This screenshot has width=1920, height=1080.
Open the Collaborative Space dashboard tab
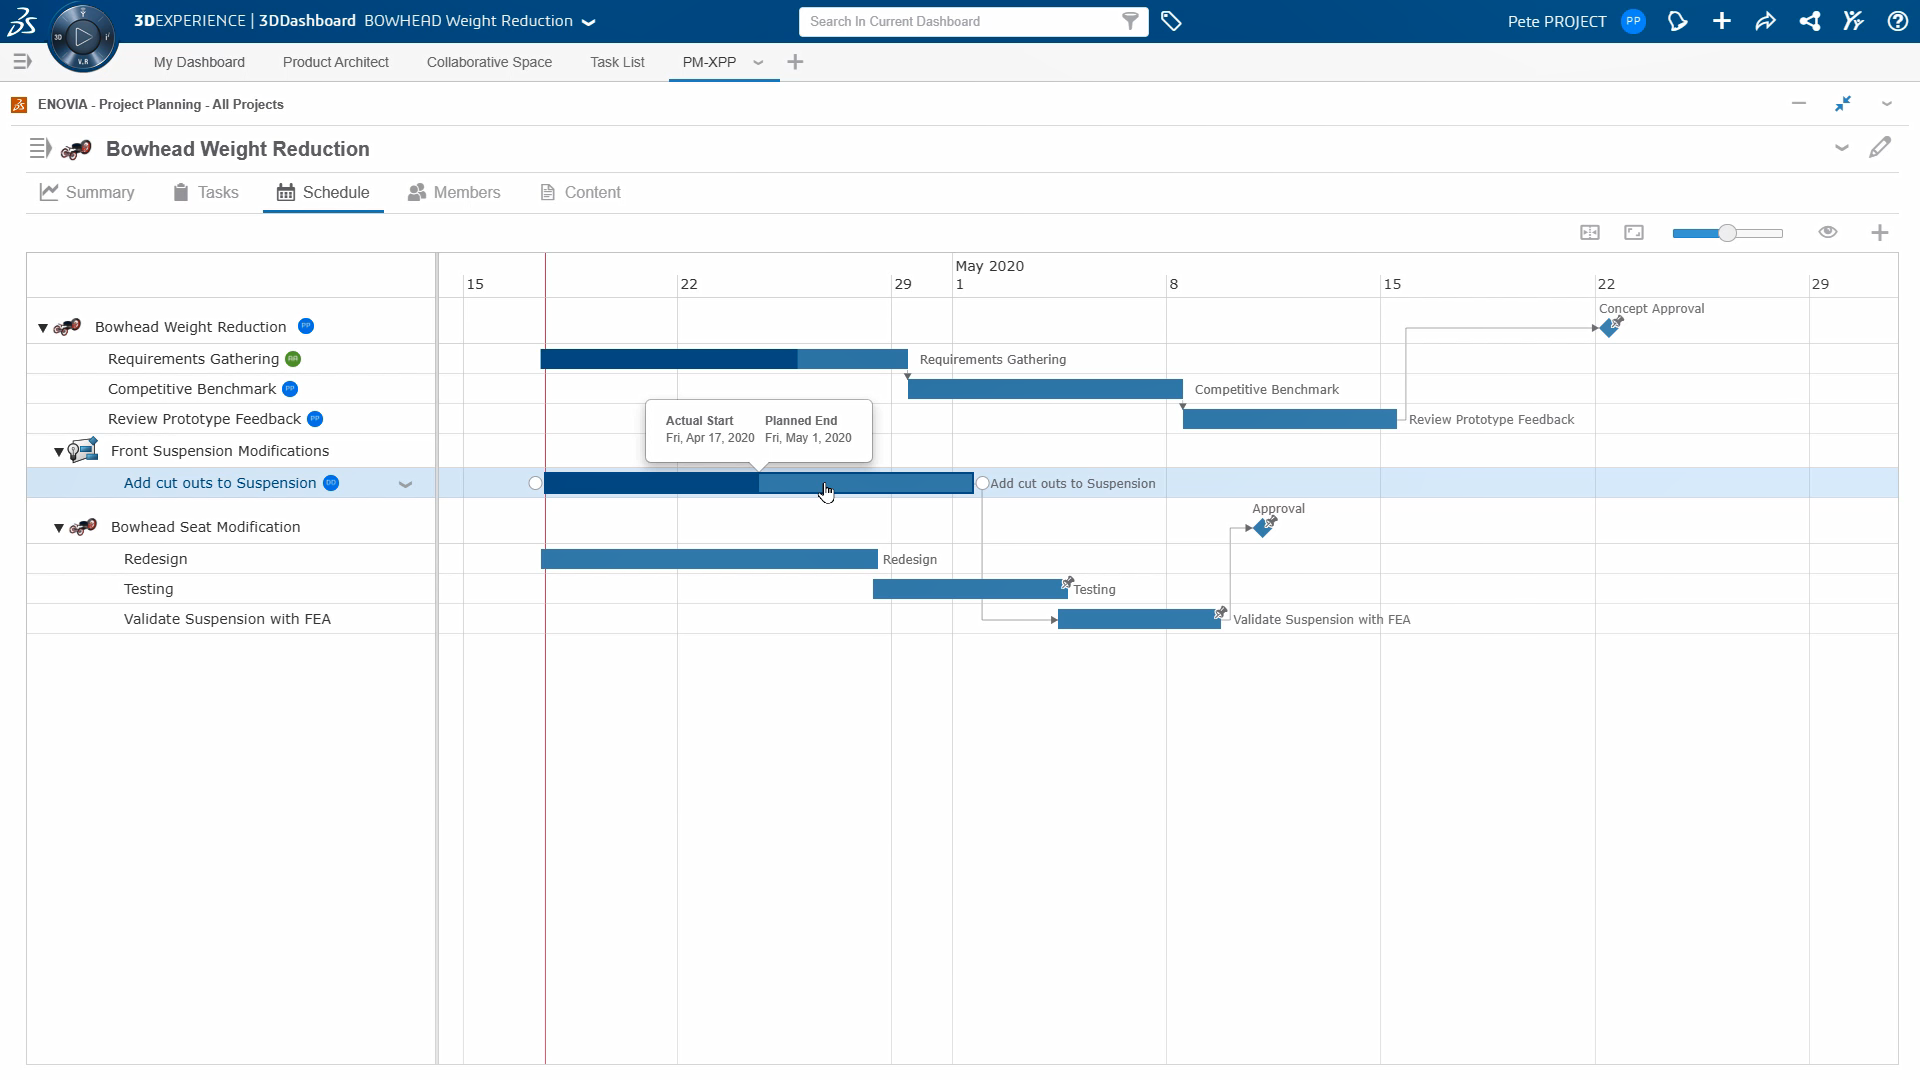point(489,62)
